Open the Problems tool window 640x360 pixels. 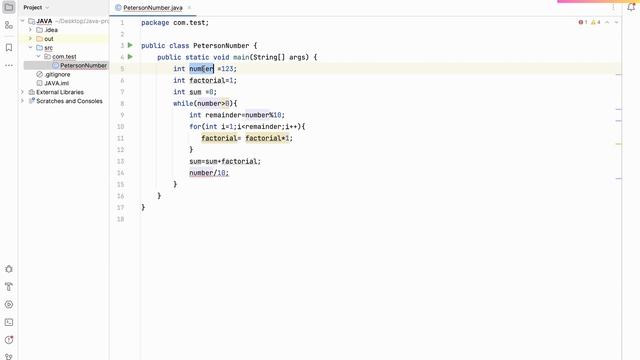tap(9, 340)
